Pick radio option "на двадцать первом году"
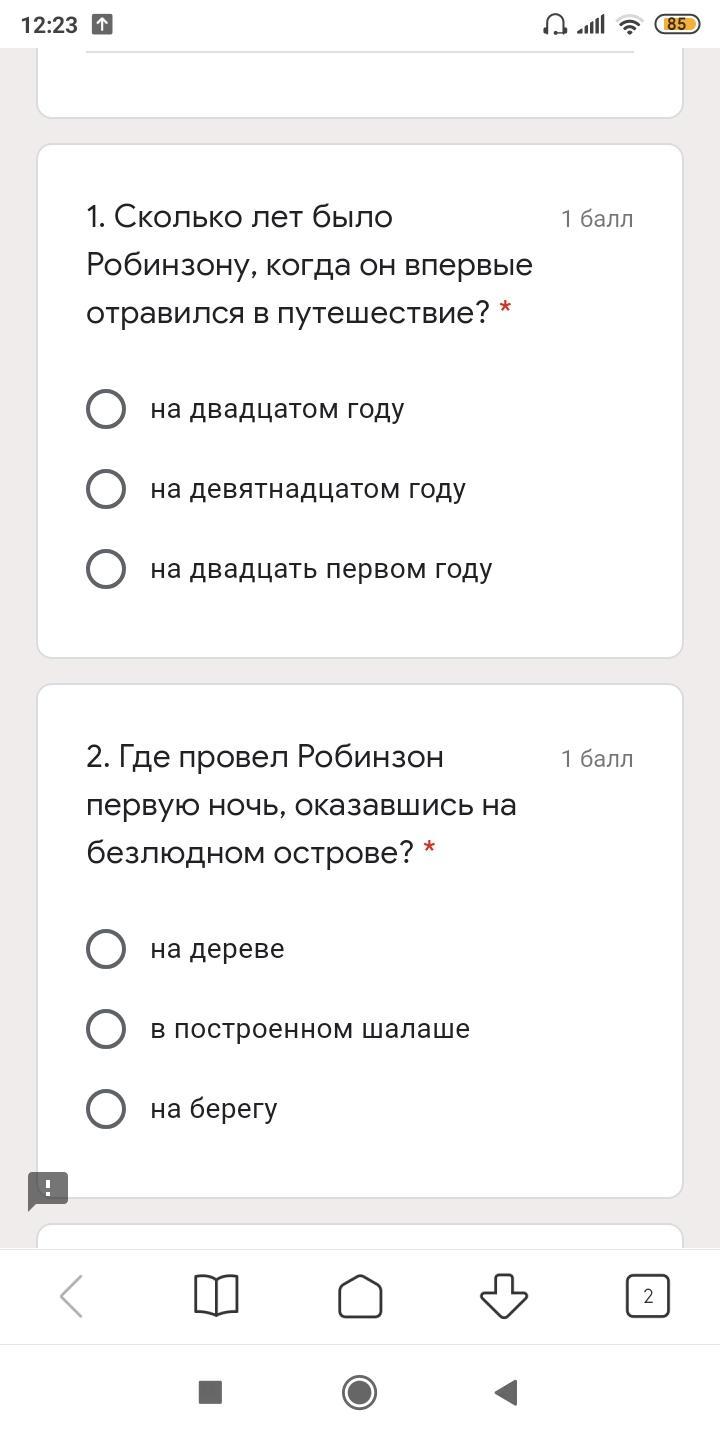This screenshot has width=720, height=1440. click(x=106, y=569)
